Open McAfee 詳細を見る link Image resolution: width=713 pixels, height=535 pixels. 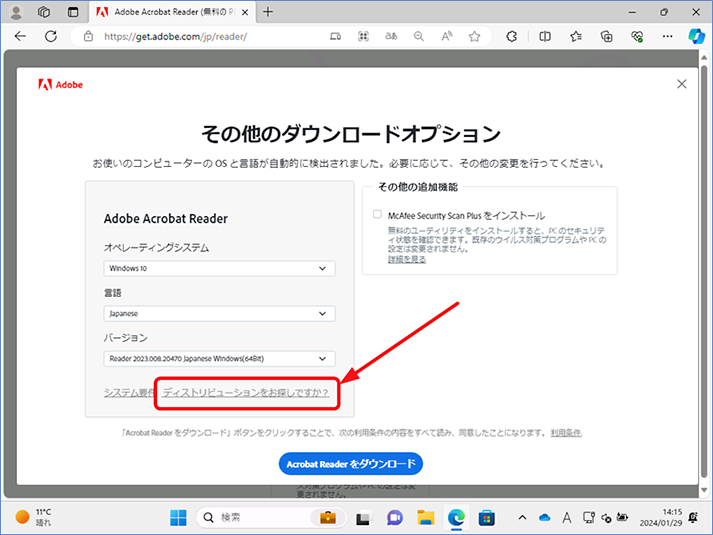407,259
